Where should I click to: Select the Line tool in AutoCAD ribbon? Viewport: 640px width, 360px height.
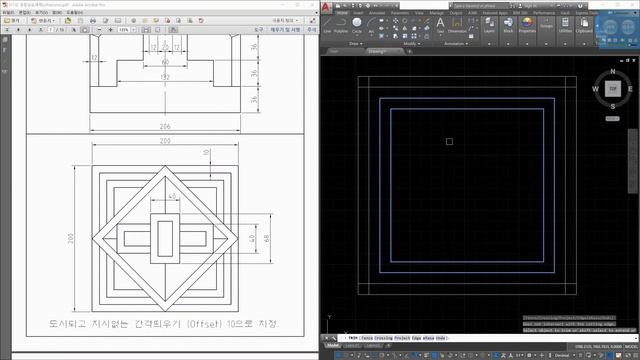[327, 24]
